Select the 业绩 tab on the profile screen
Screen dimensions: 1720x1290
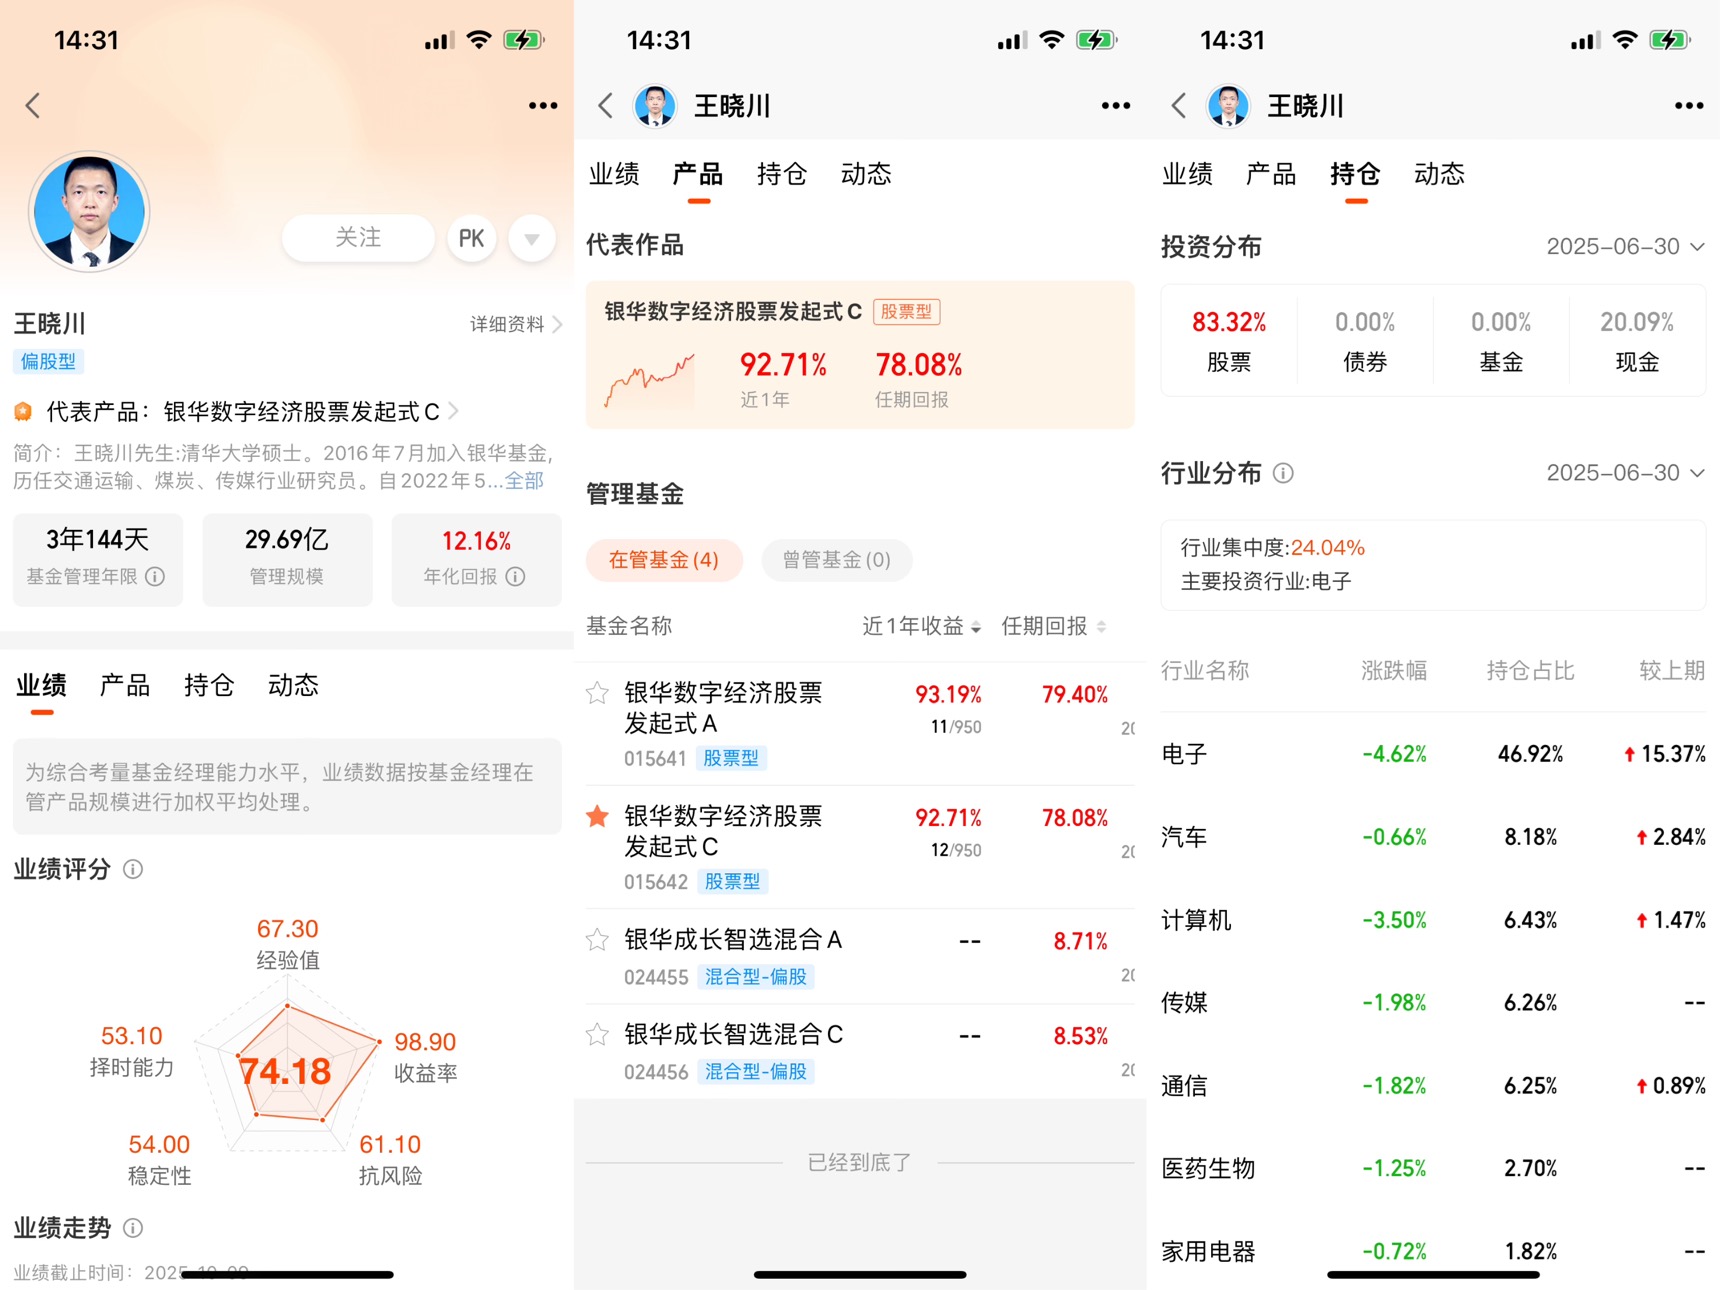click(41, 686)
